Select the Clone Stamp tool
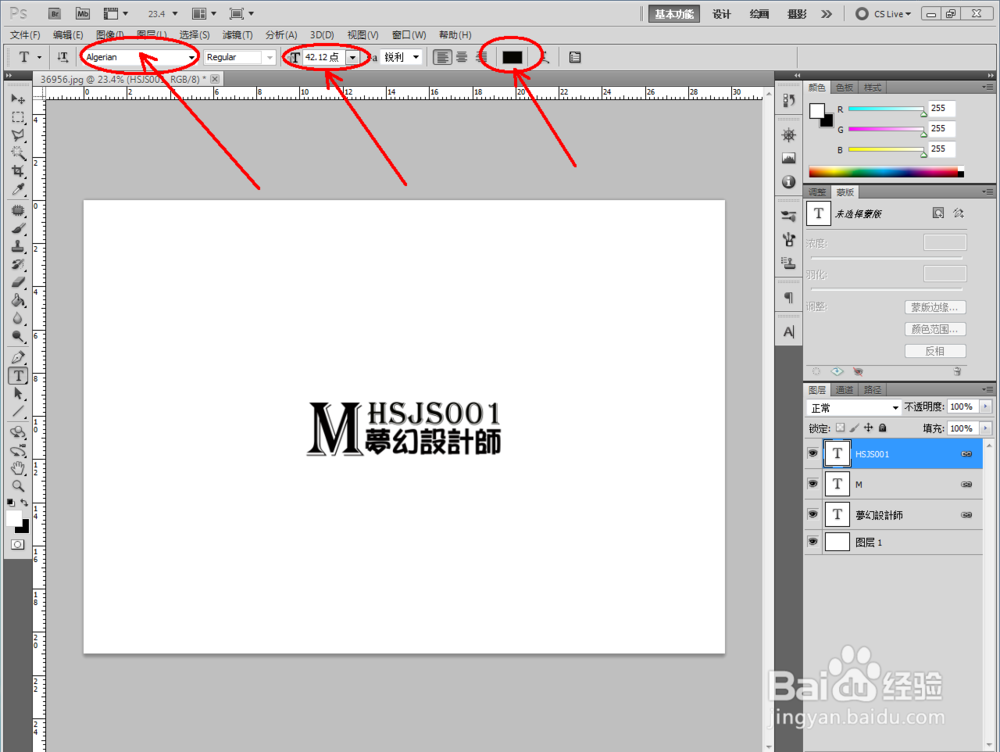Screen dimensions: 1000x752 [18, 246]
